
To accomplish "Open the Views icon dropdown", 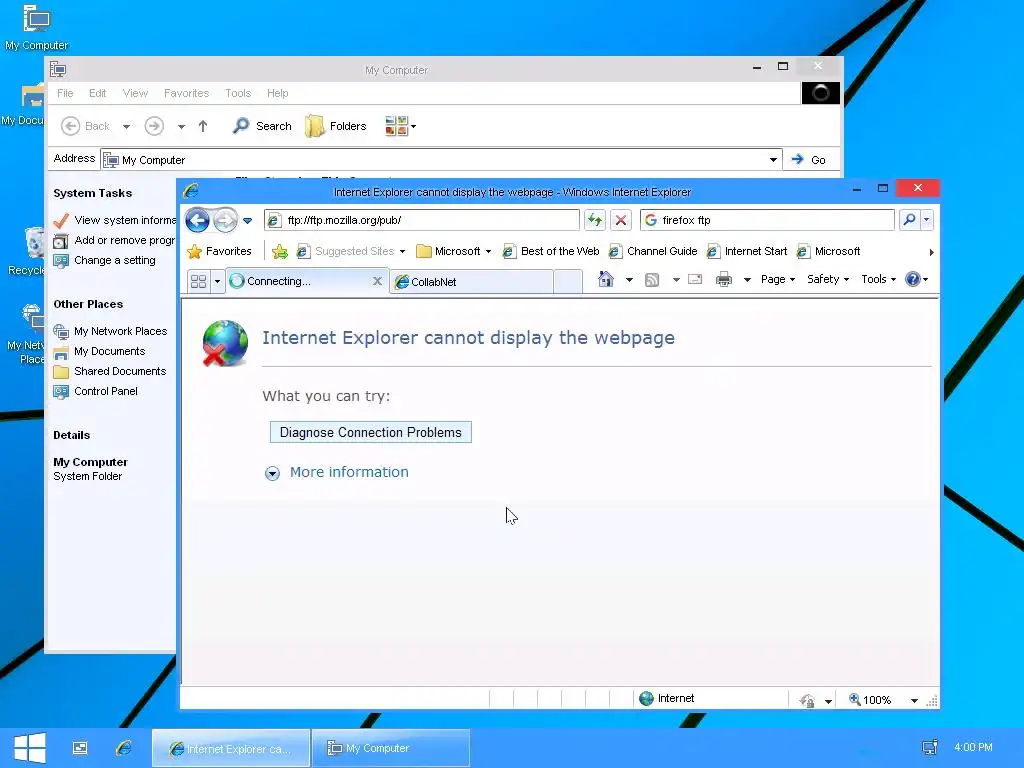I will (x=400, y=126).
